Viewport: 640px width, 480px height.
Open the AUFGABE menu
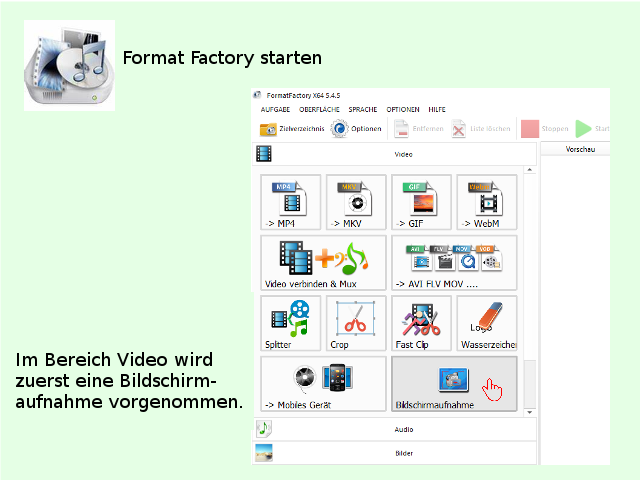coord(275,109)
